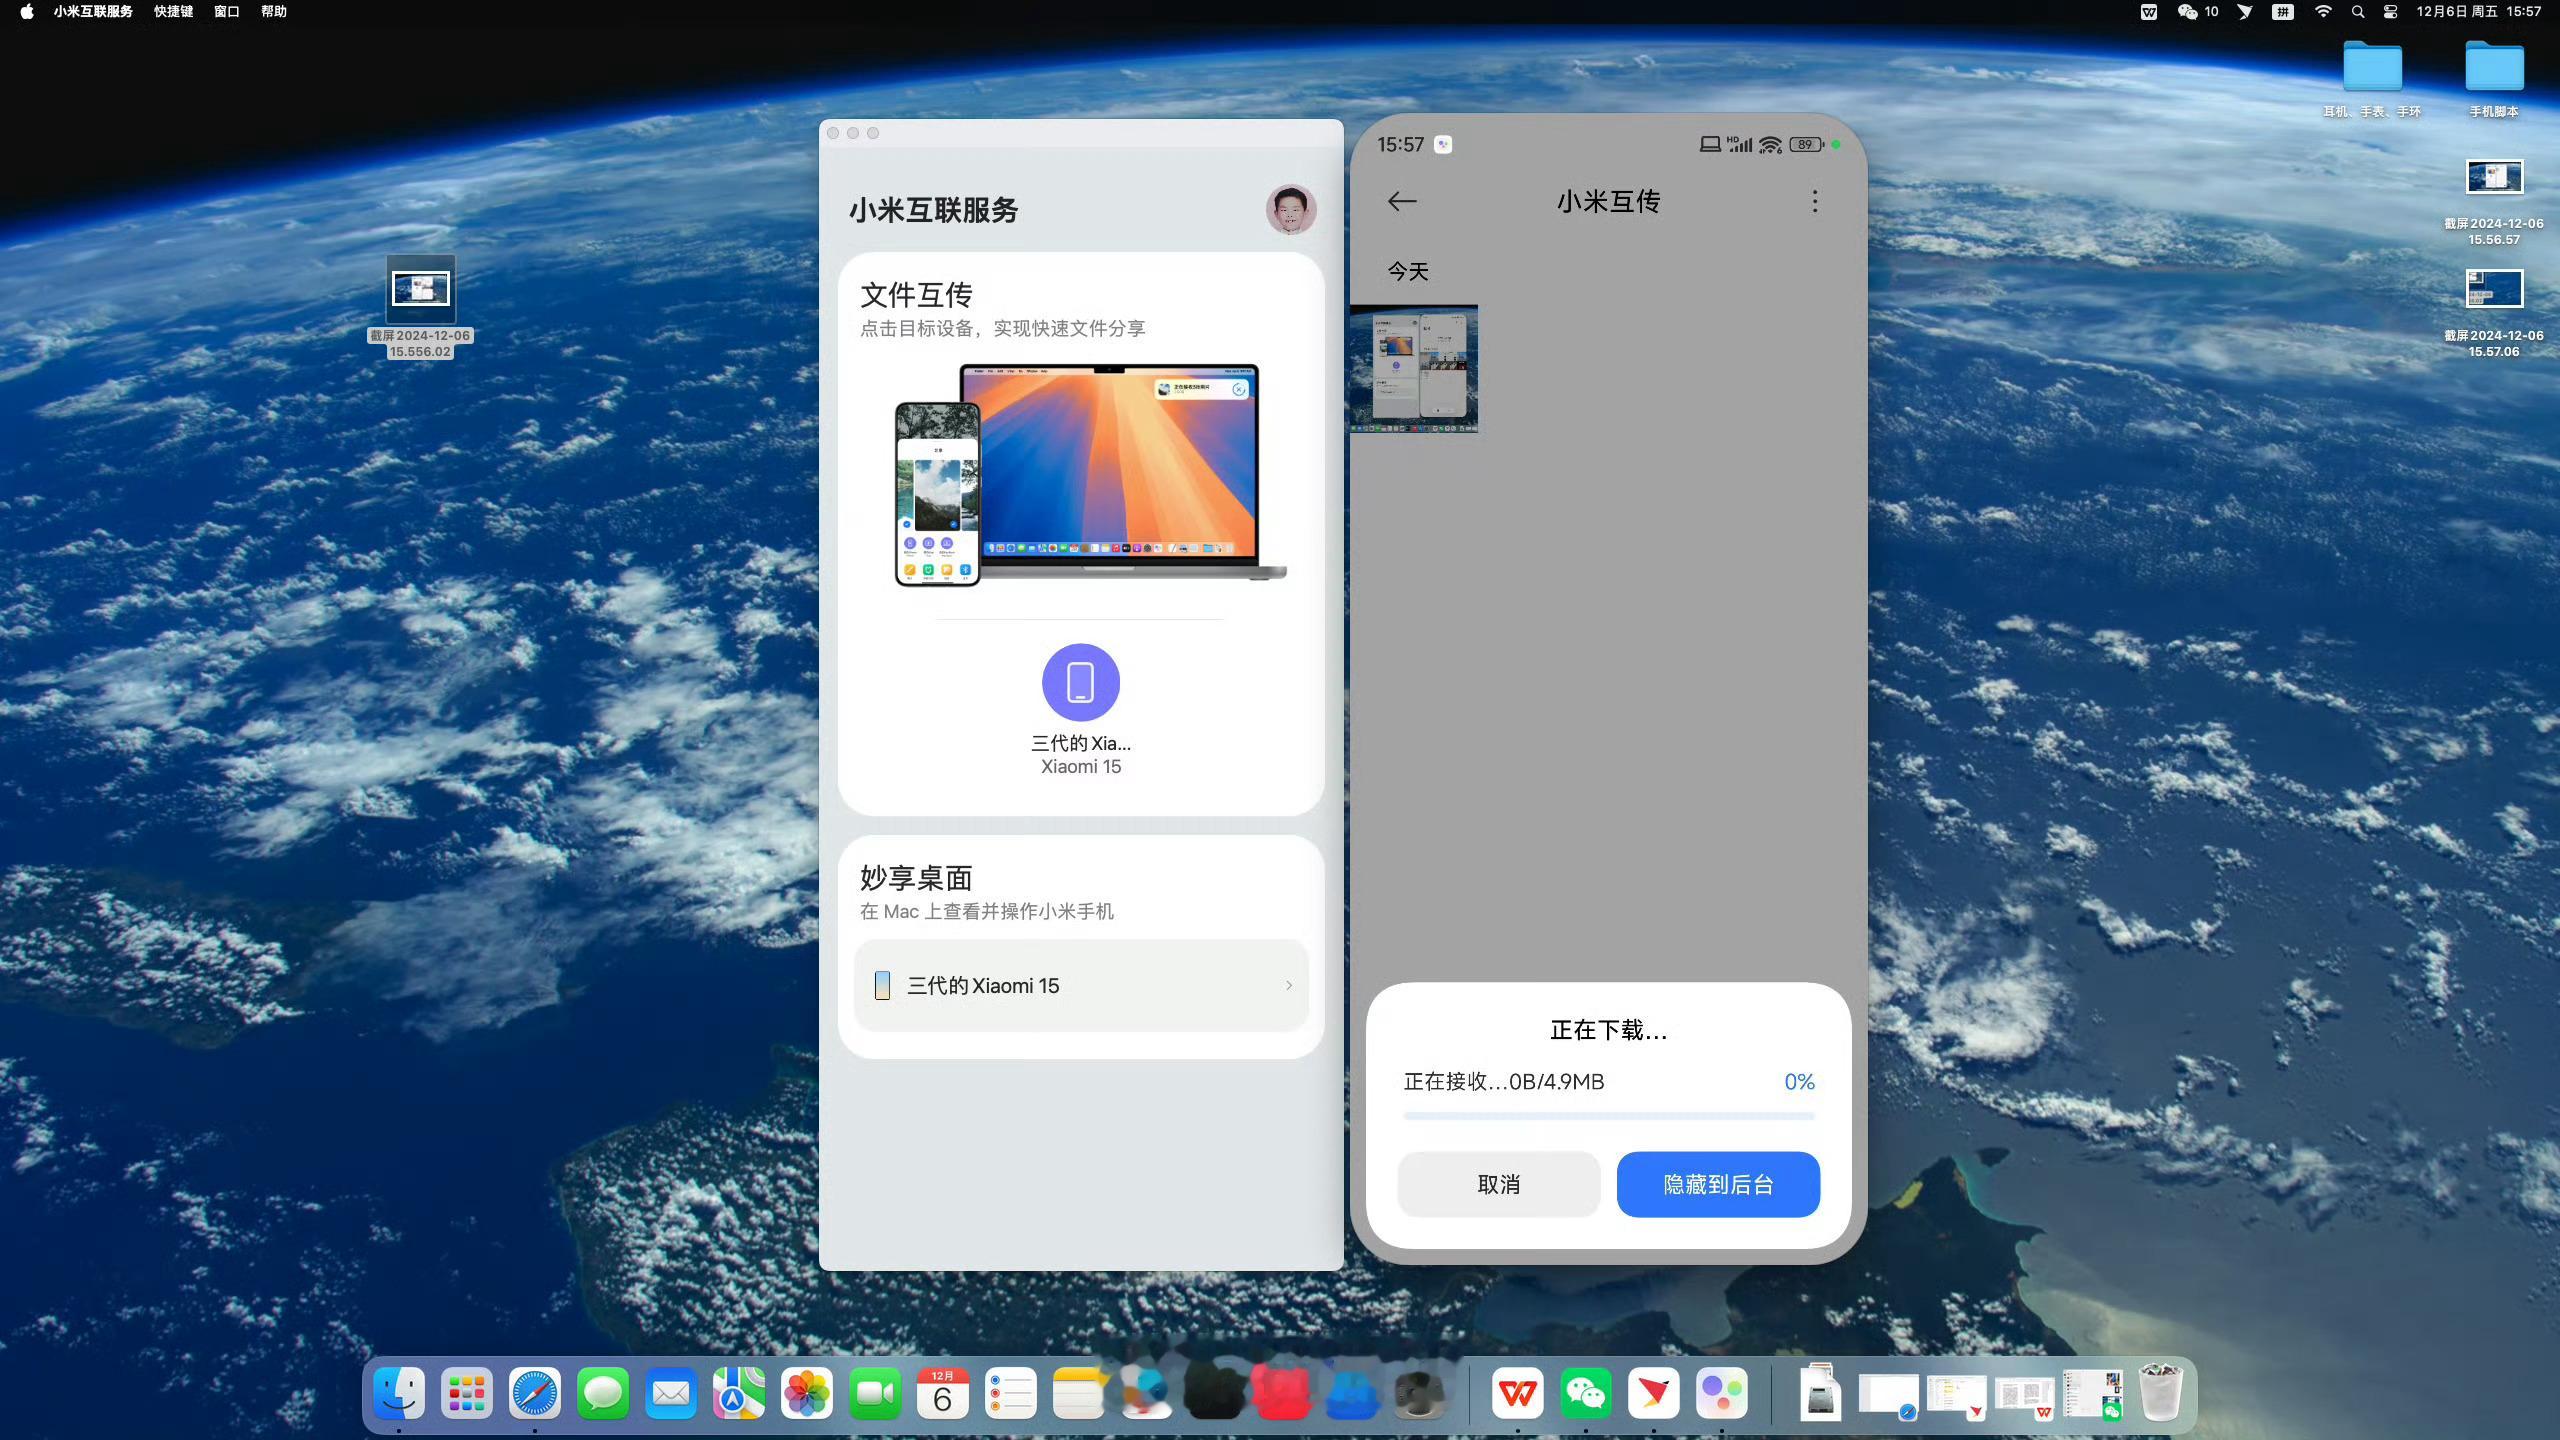Open Notes from the Dock
The height and width of the screenshot is (1440, 2560).
pyautogui.click(x=1079, y=1393)
